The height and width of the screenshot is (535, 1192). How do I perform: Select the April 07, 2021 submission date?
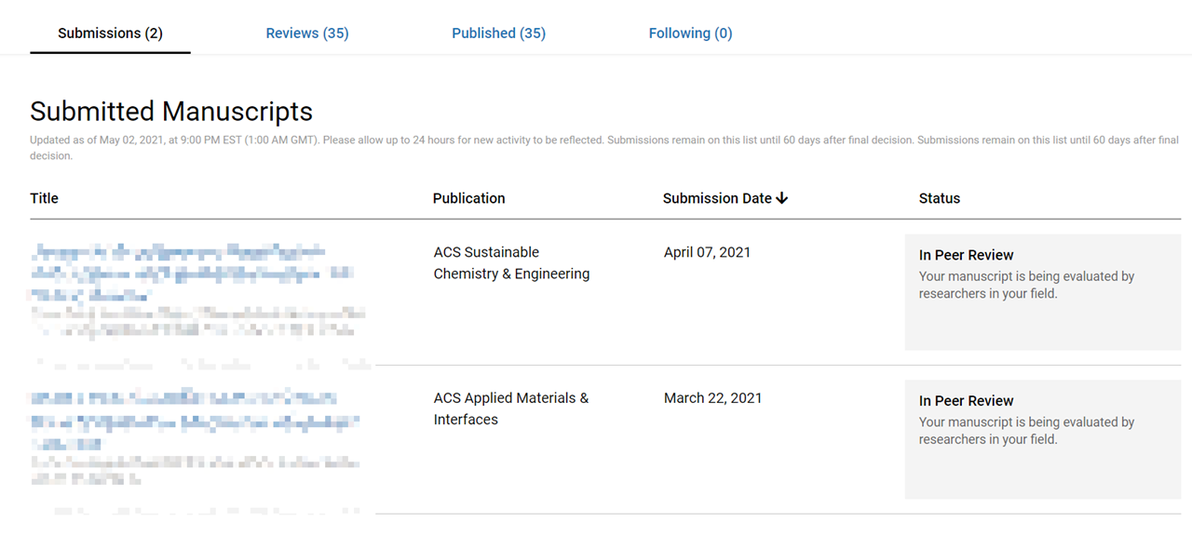coord(707,253)
